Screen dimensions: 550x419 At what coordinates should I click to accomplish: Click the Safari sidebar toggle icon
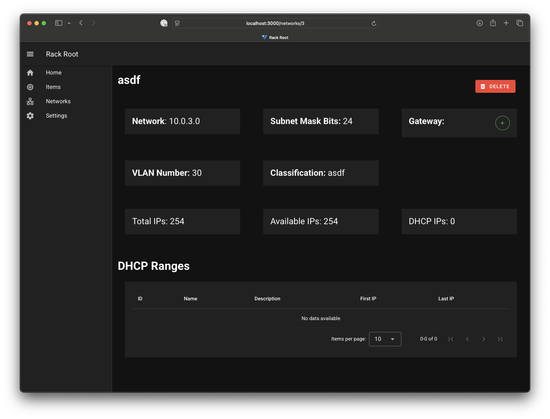coord(59,23)
